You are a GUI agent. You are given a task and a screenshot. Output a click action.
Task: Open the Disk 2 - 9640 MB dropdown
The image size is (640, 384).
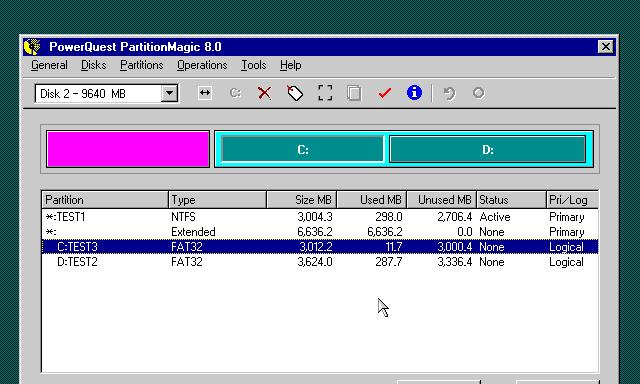click(x=169, y=93)
